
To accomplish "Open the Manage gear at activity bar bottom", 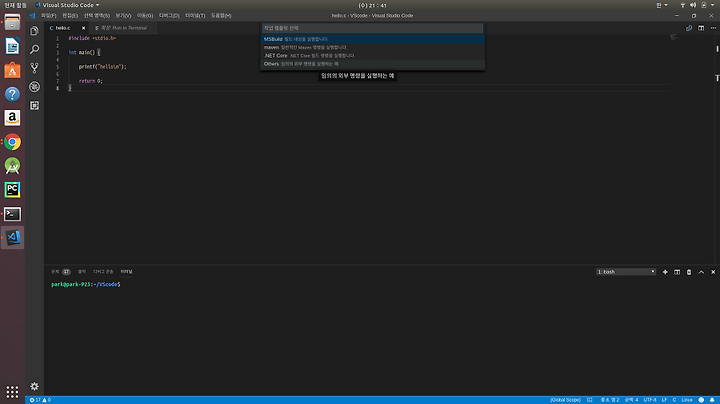I will 34,387.
